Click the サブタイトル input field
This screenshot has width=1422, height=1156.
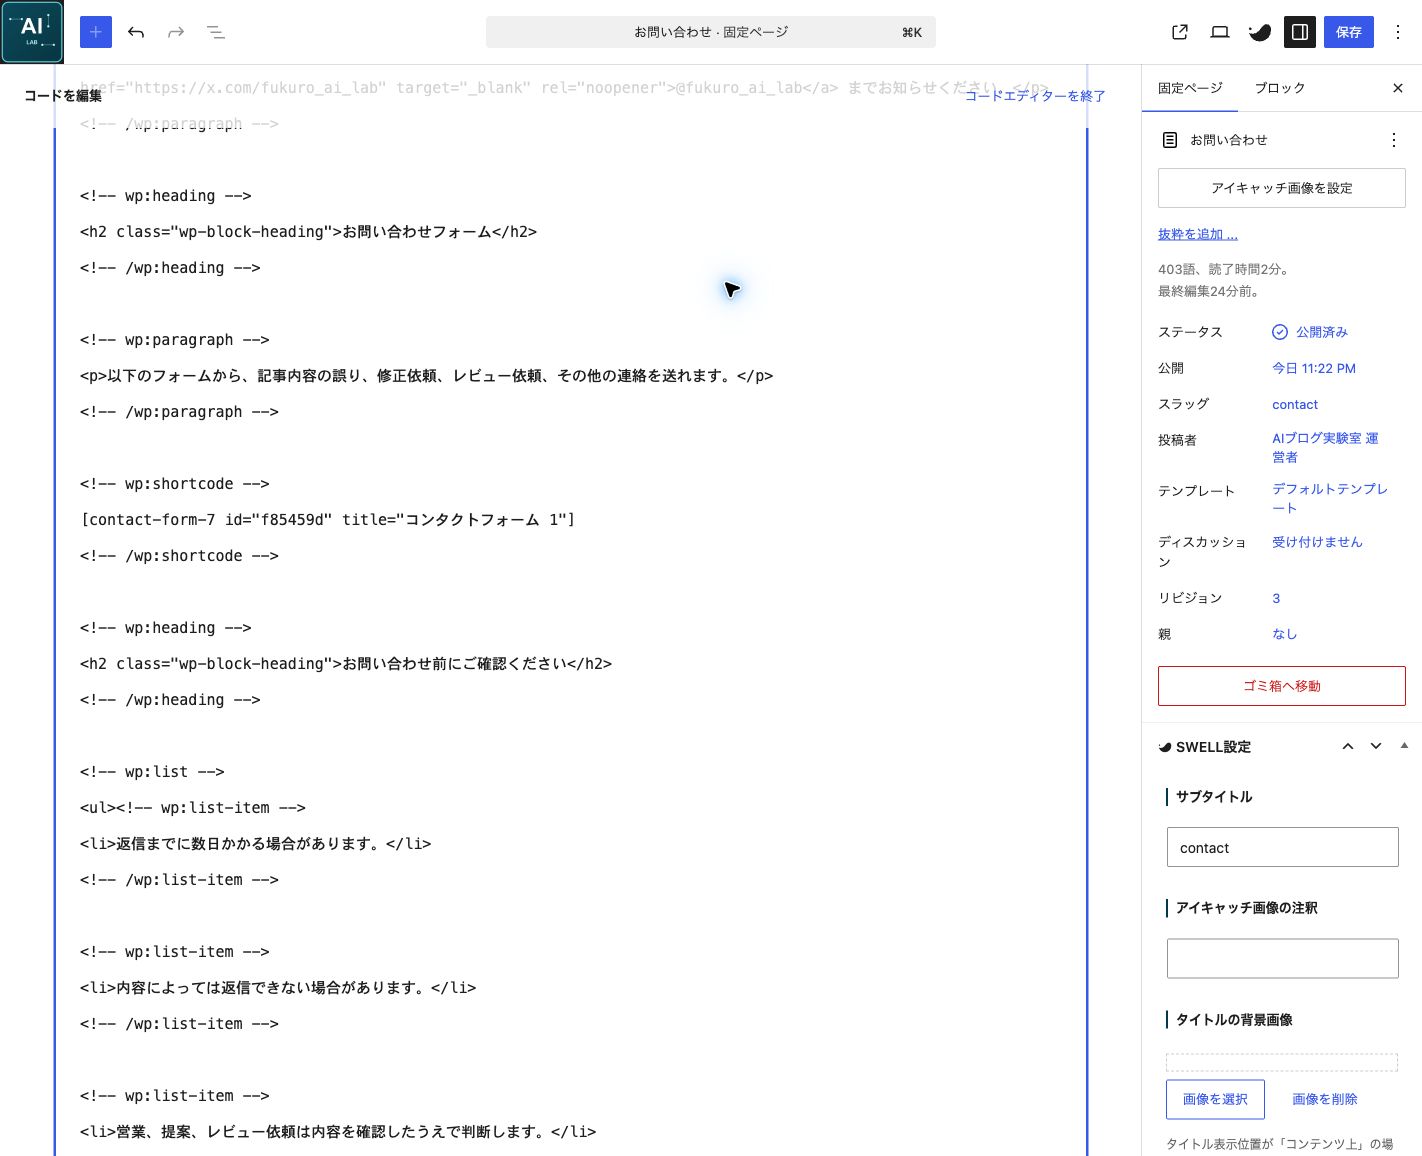(x=1282, y=847)
